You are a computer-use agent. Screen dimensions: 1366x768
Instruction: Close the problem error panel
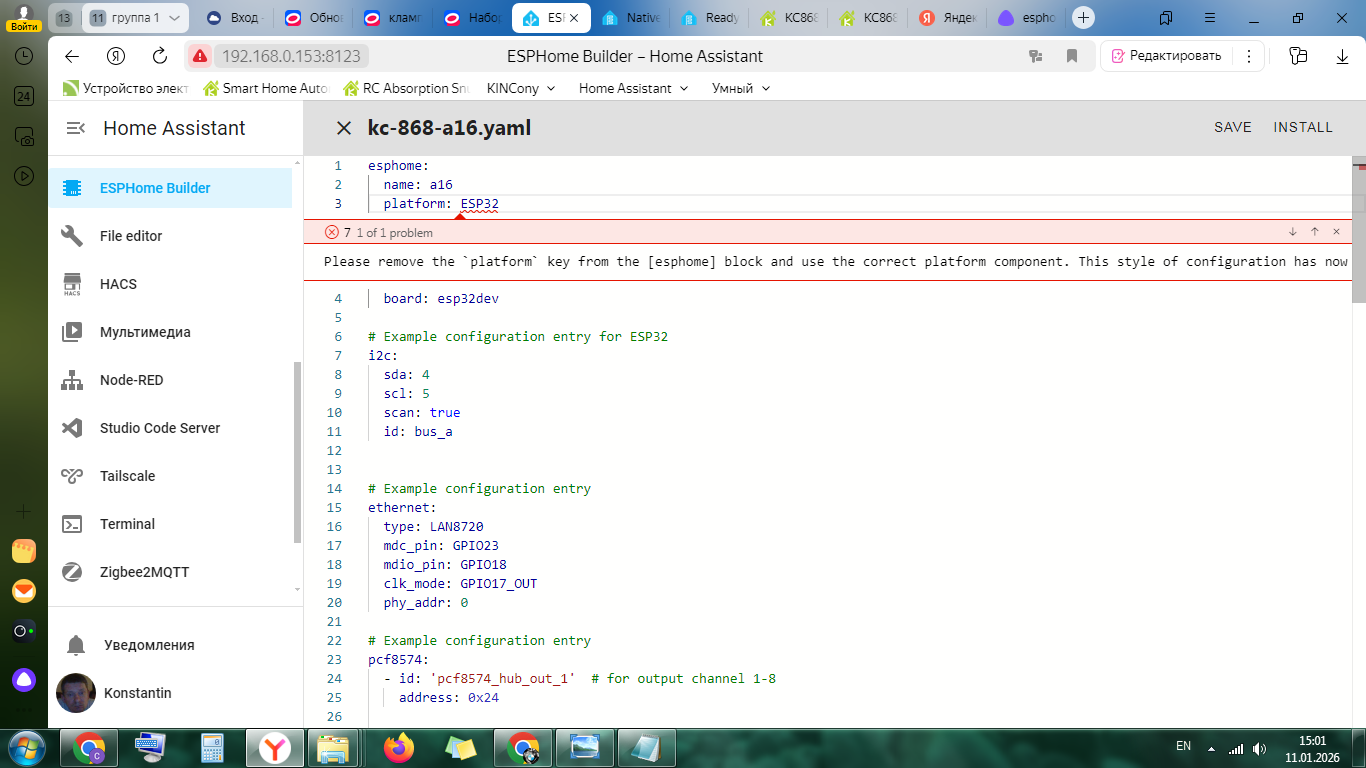1336,232
